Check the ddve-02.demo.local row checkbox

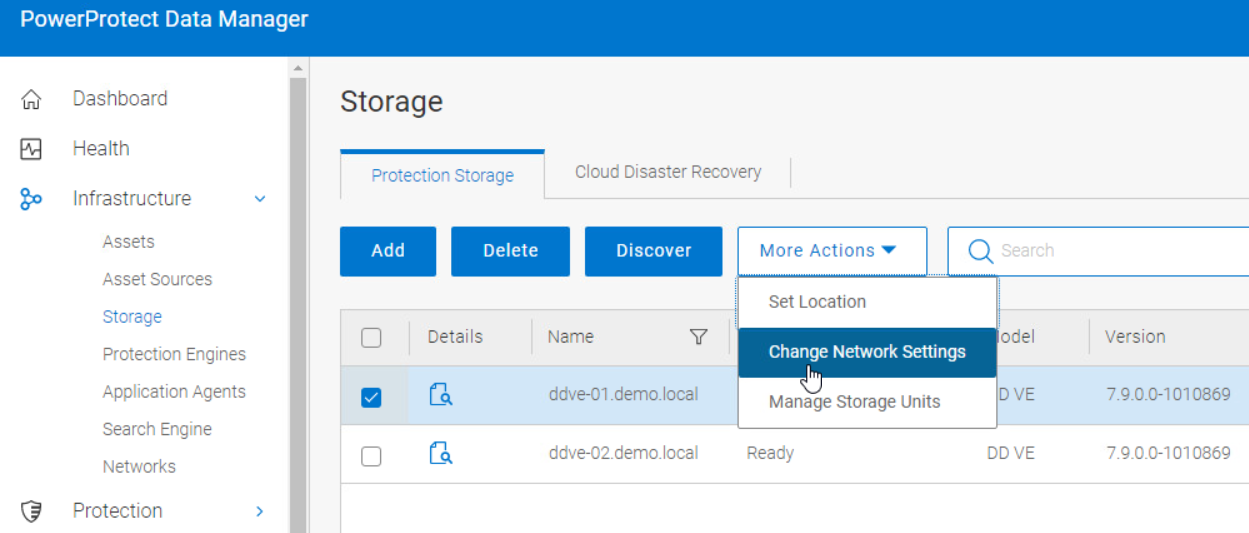click(371, 456)
